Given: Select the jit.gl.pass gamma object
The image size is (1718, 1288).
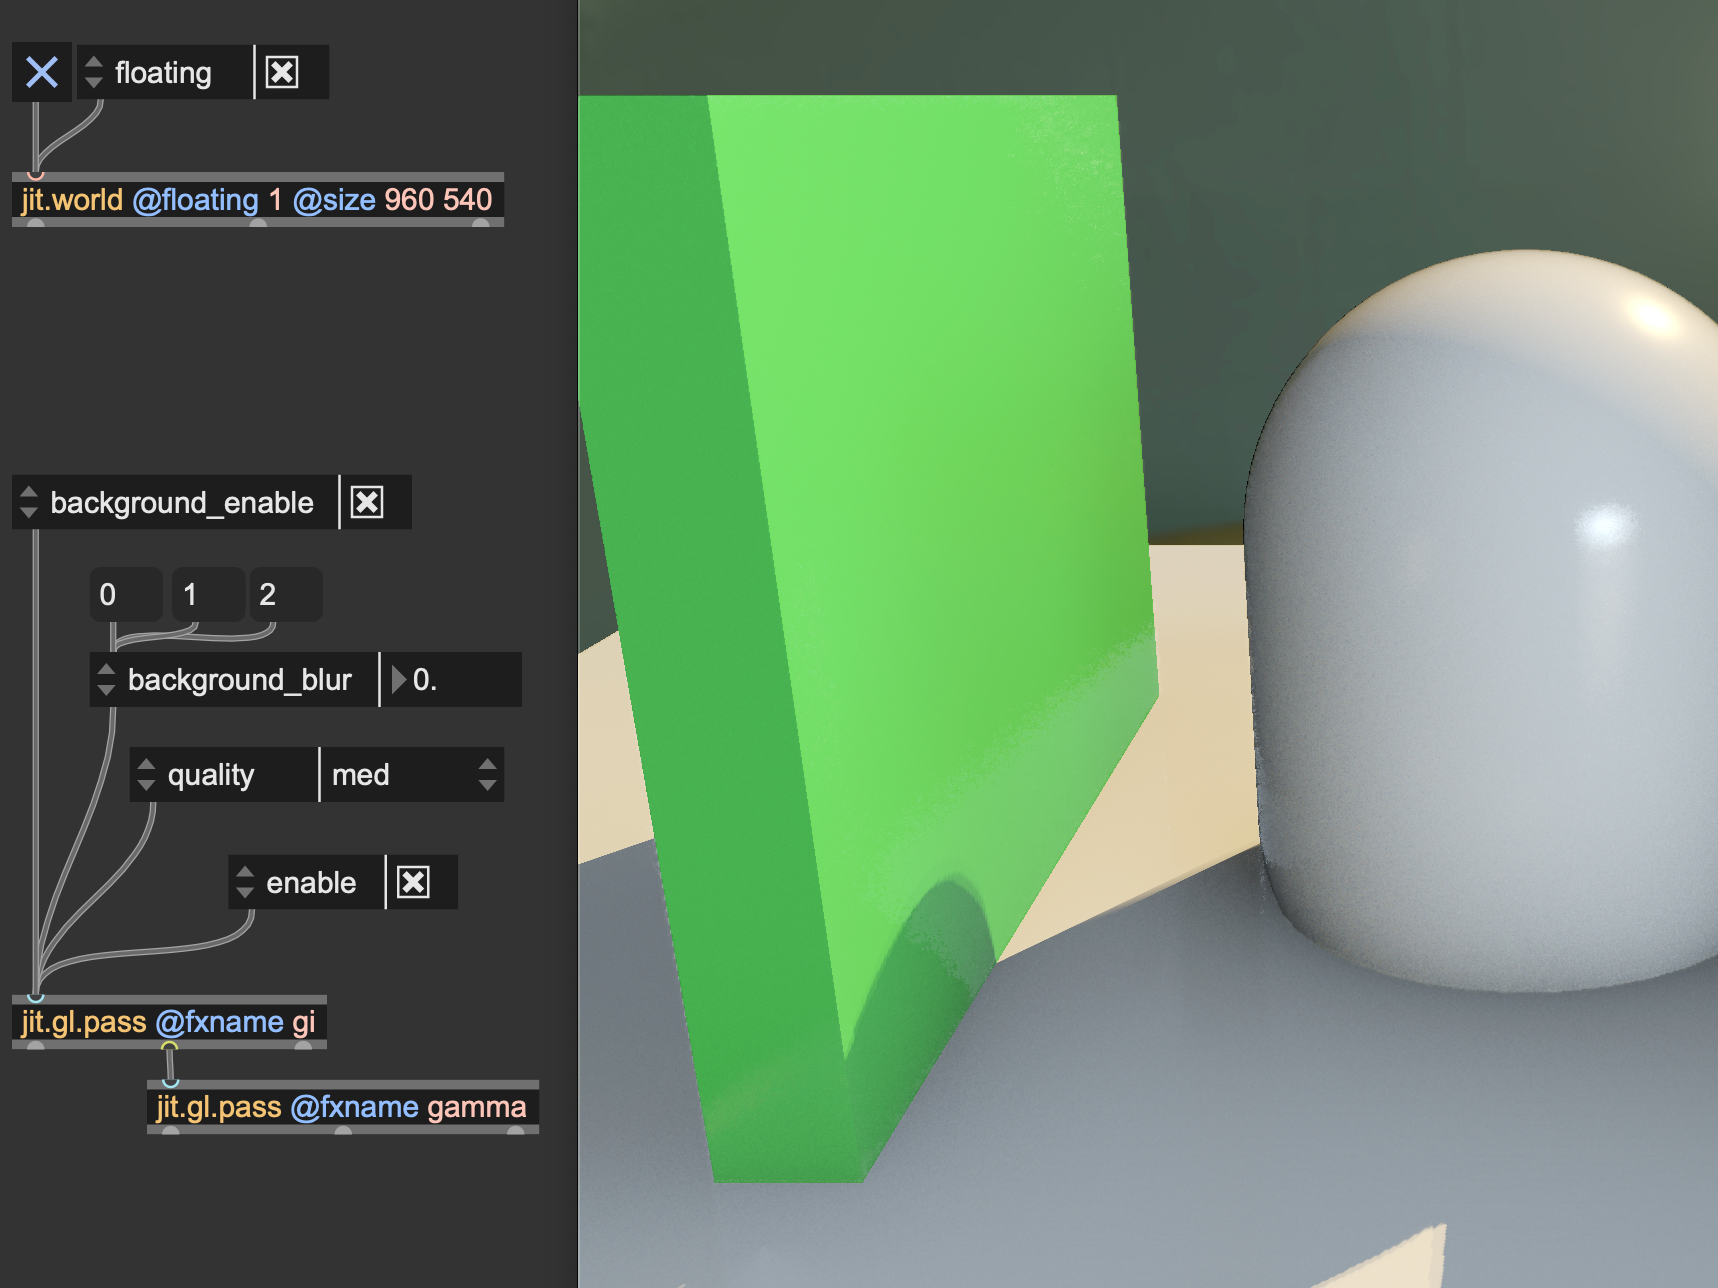Looking at the screenshot, I should (x=341, y=1107).
